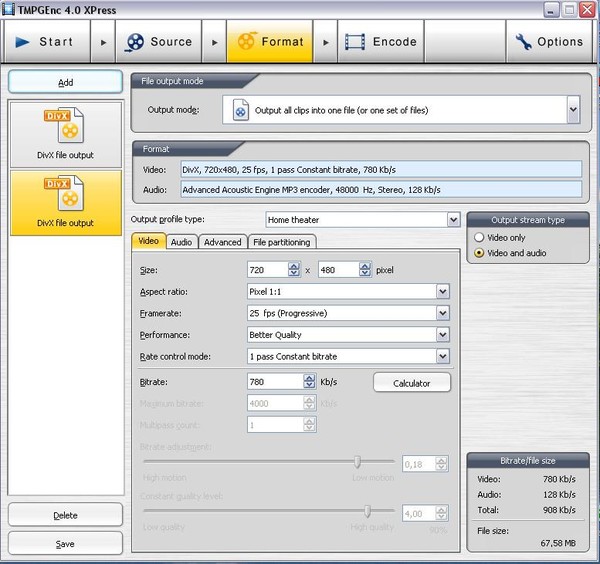Open the File partitioning tab

(282, 242)
